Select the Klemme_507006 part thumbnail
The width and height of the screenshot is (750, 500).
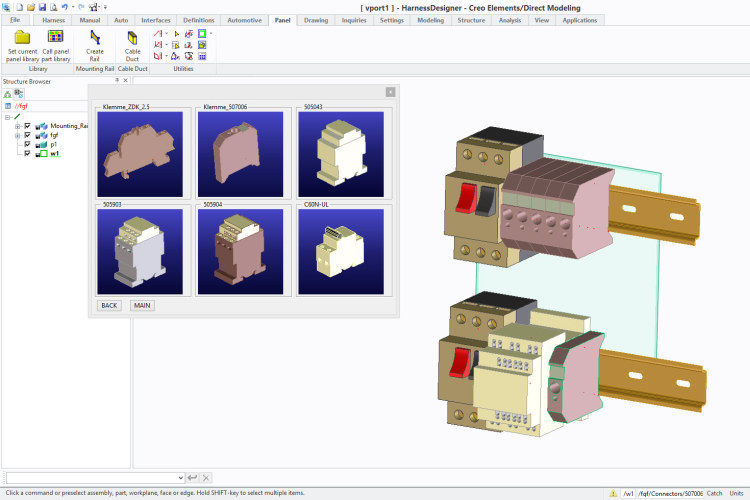pos(241,154)
